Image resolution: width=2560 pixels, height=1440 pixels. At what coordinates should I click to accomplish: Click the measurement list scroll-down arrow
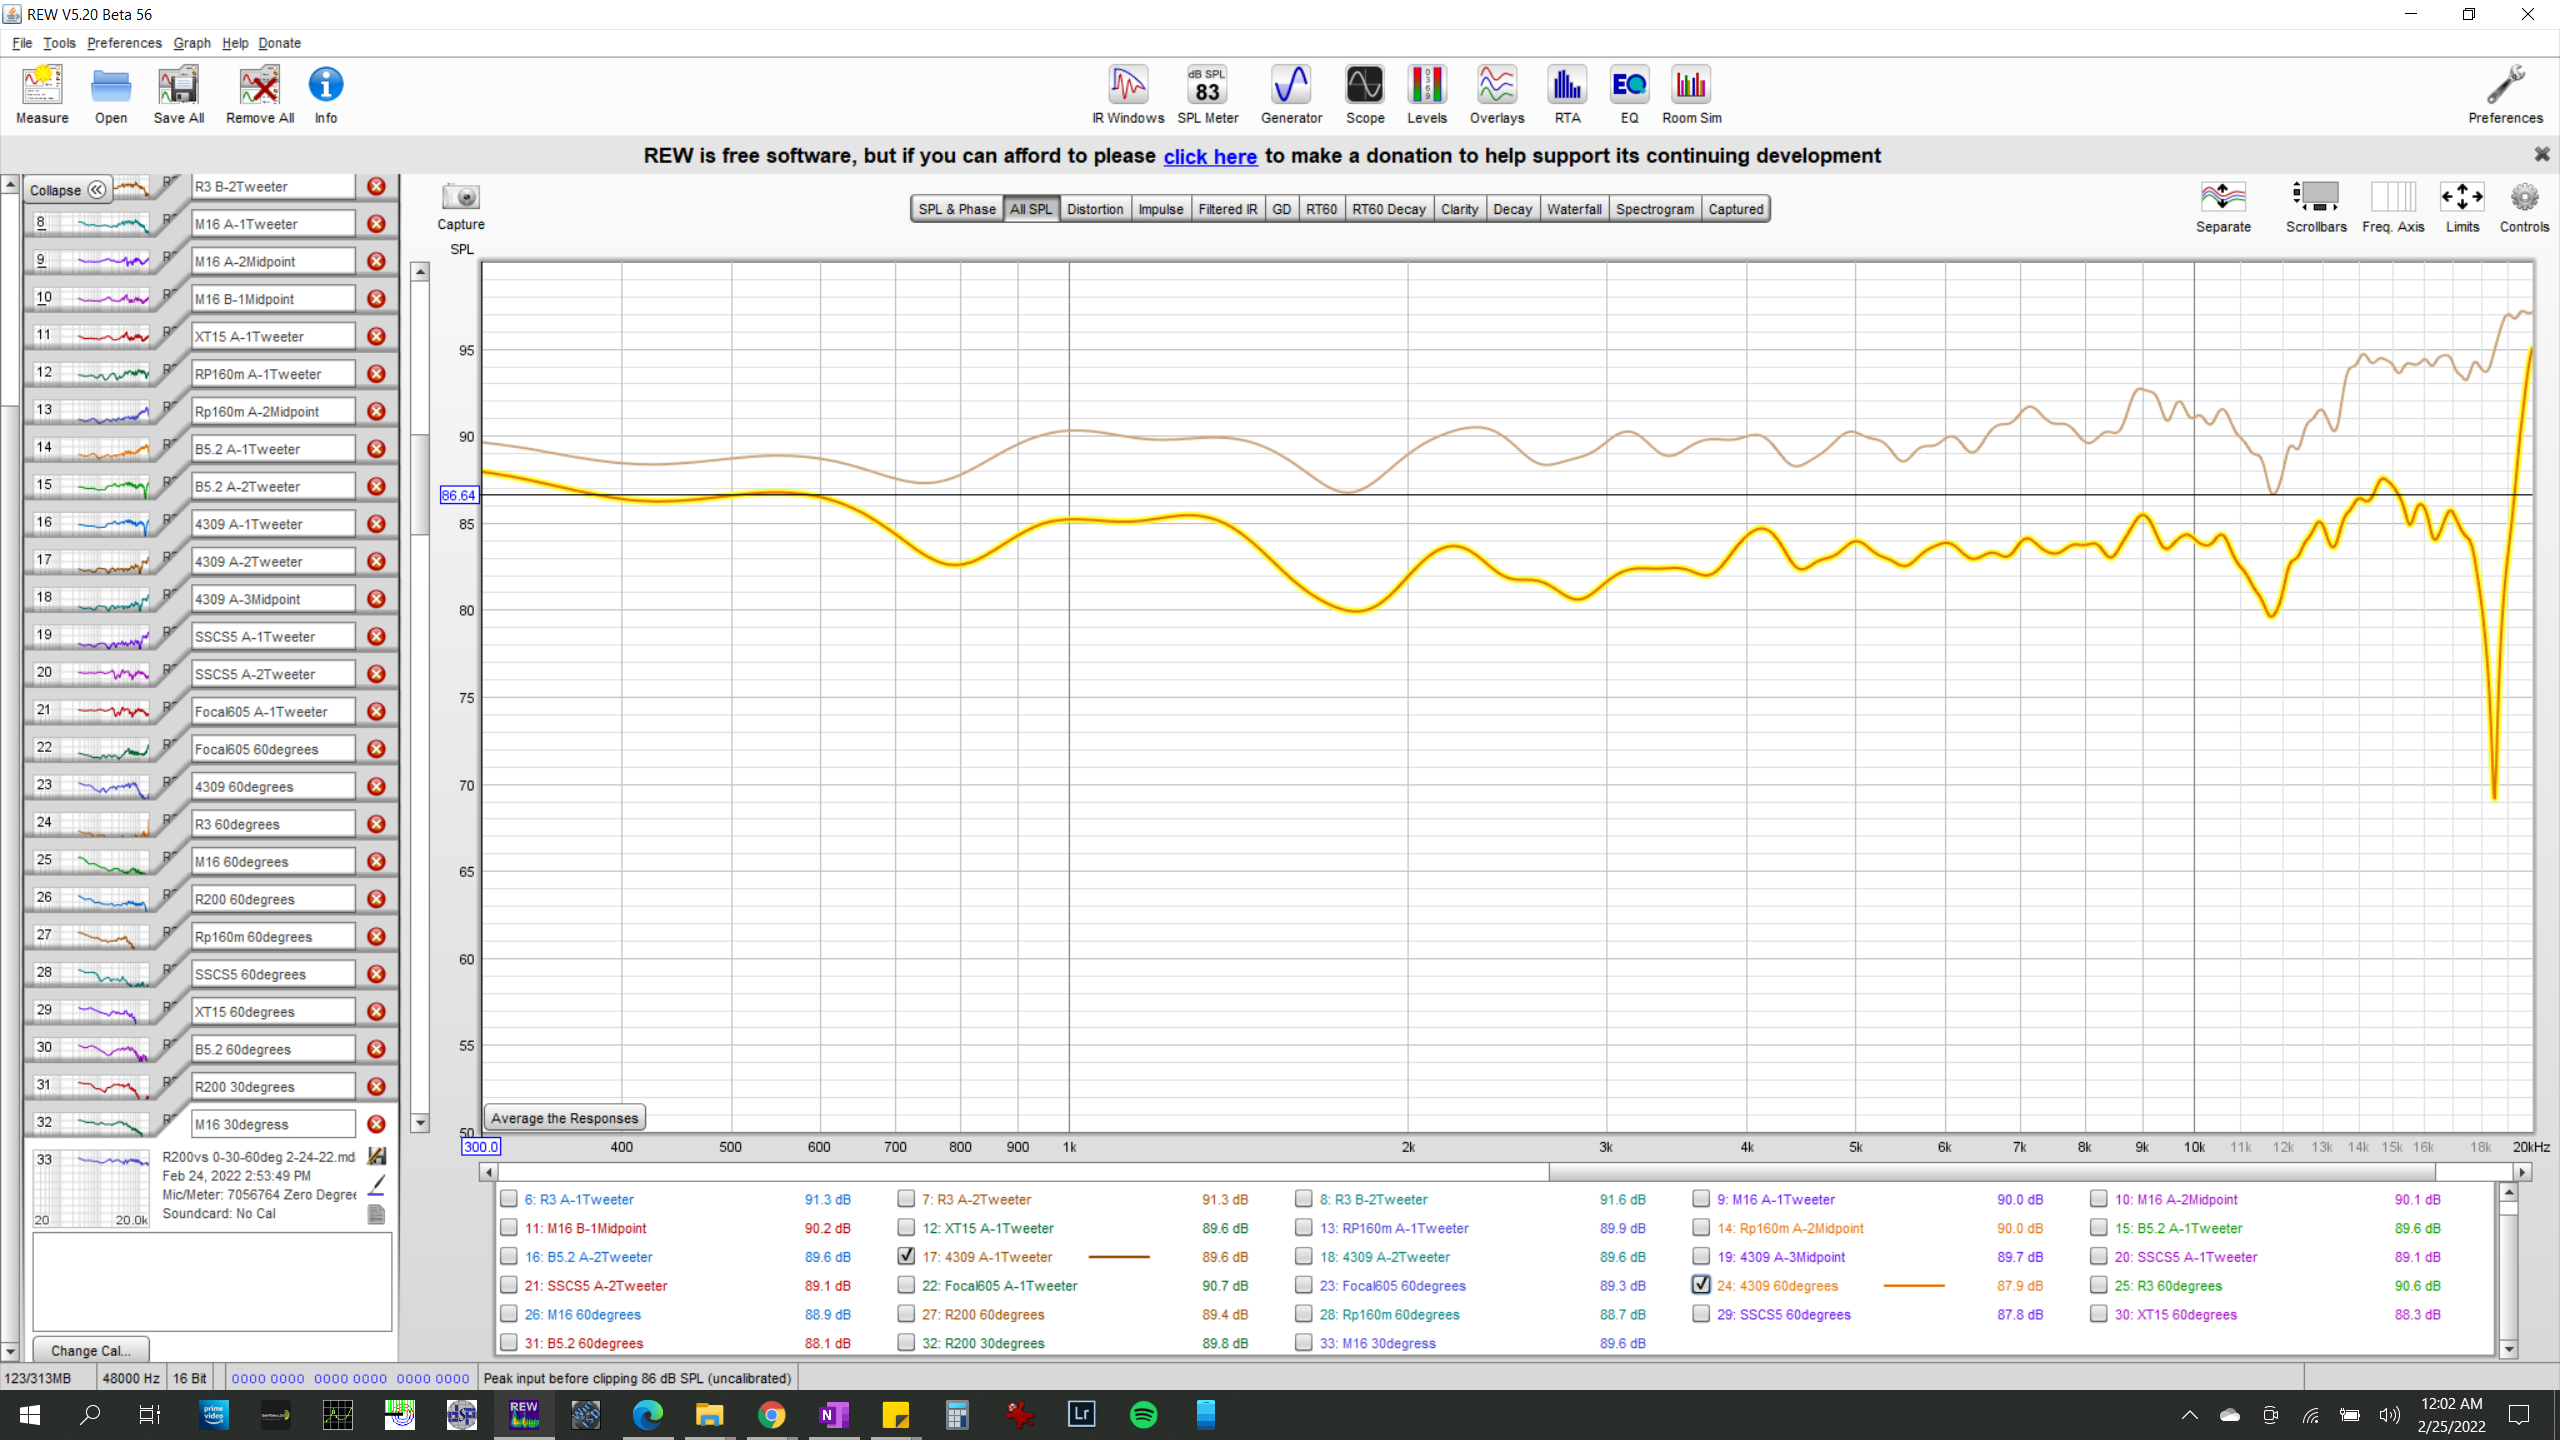click(10, 1352)
